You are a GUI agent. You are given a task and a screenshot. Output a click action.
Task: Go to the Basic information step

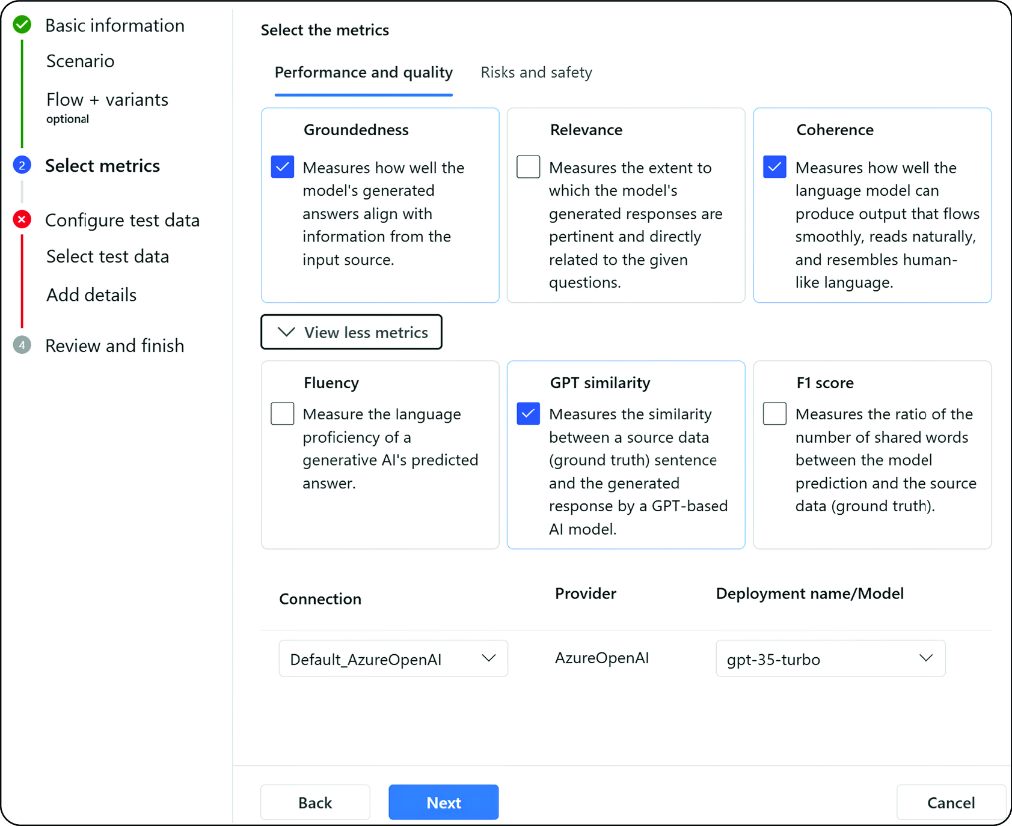115,25
